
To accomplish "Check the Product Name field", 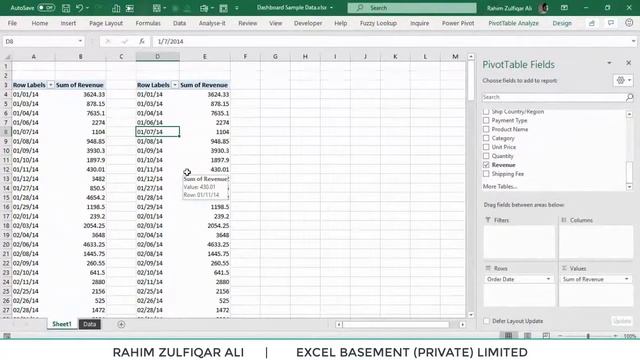I will click(x=486, y=129).
